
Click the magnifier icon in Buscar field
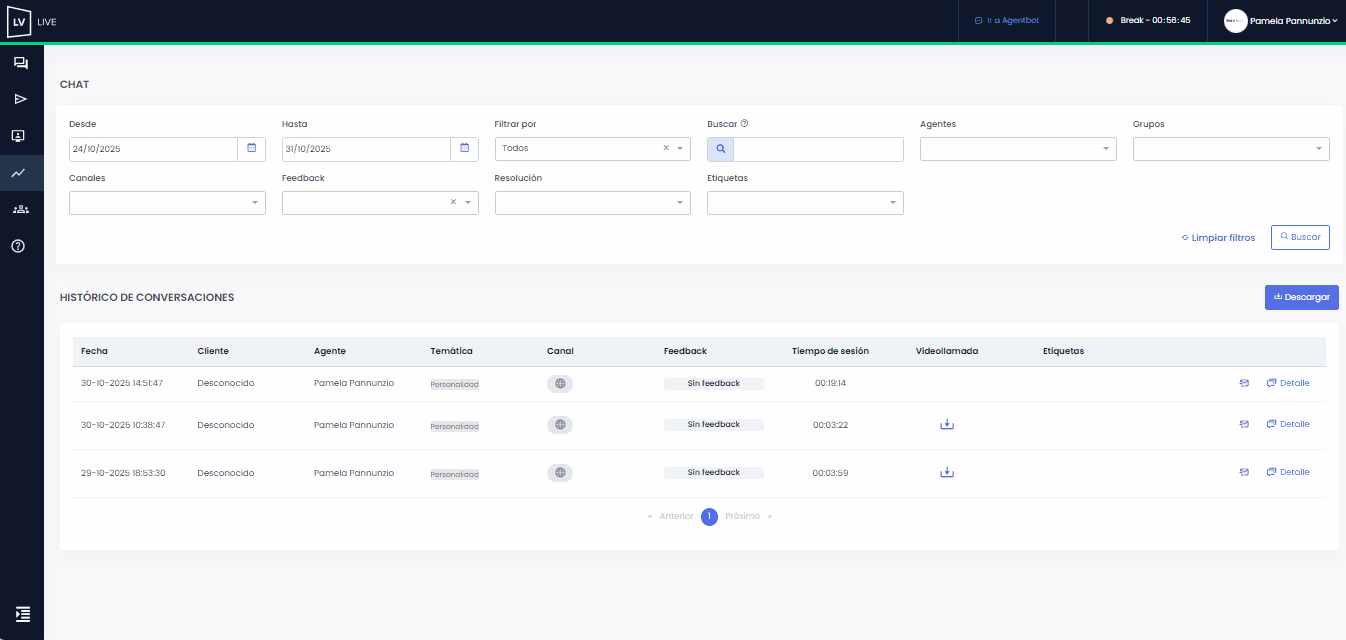(x=720, y=149)
